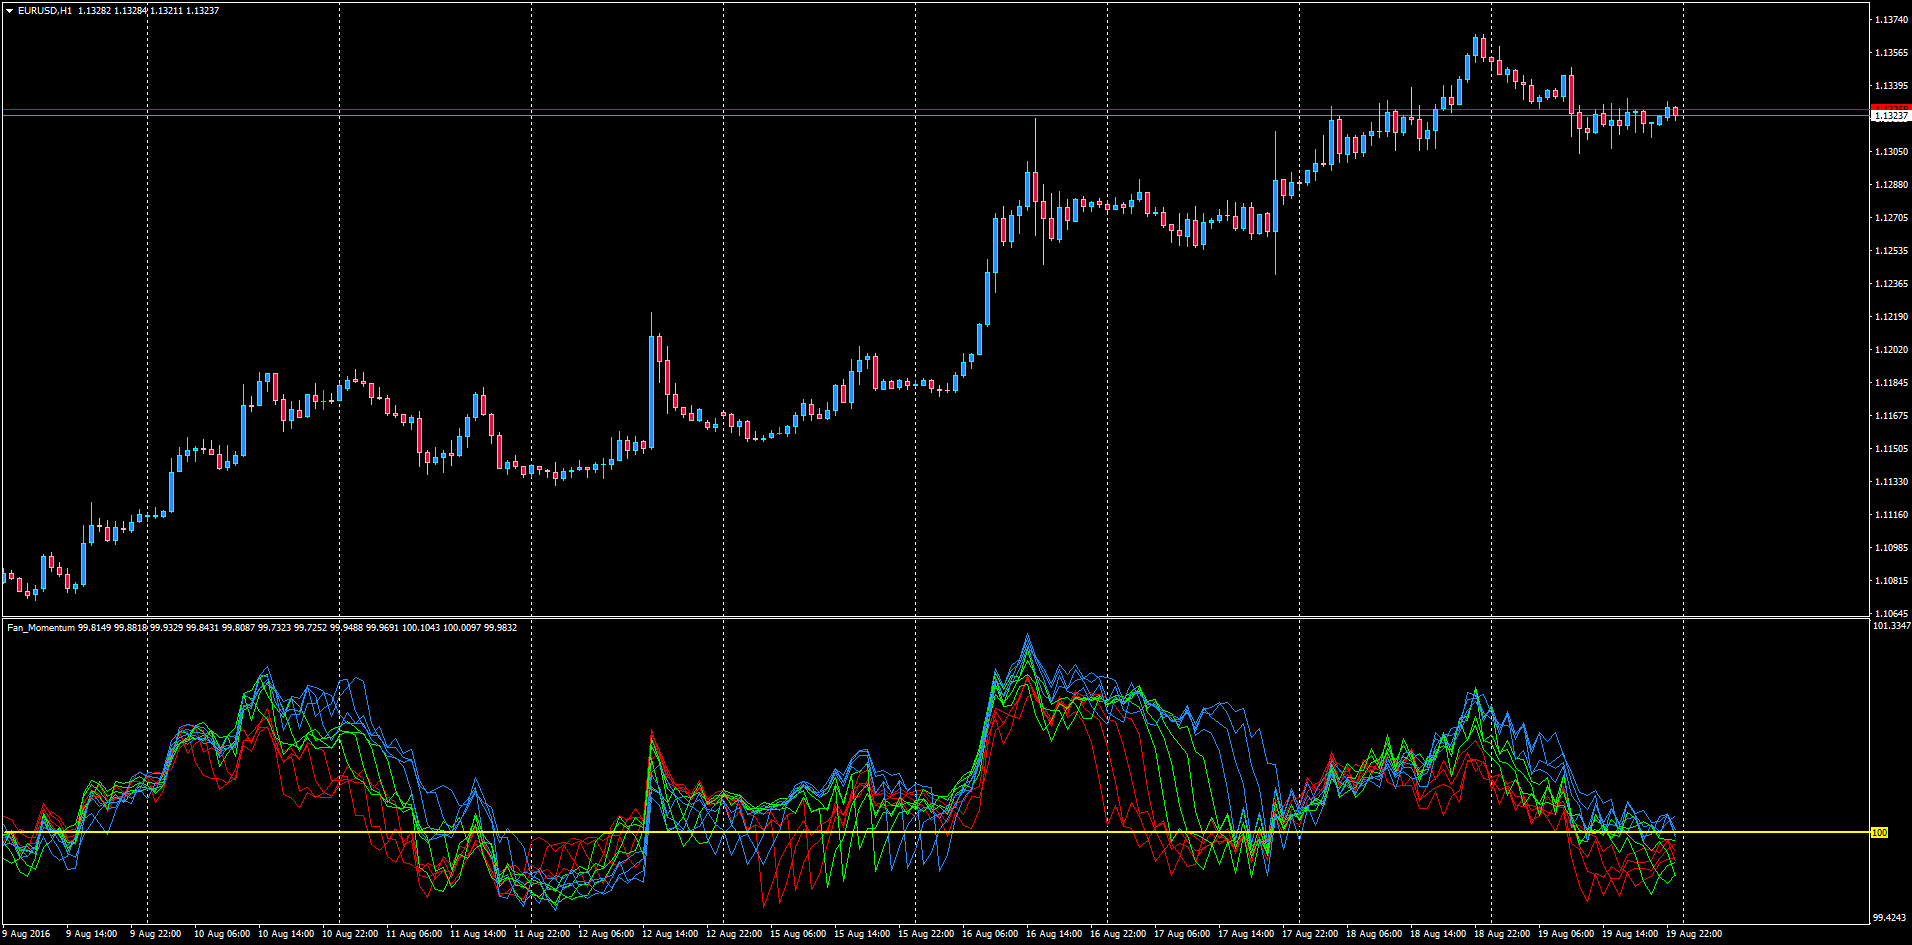Screen dimensions: 1912x945
Task: Click the 1.12020 price scale label
Action: 1890,350
